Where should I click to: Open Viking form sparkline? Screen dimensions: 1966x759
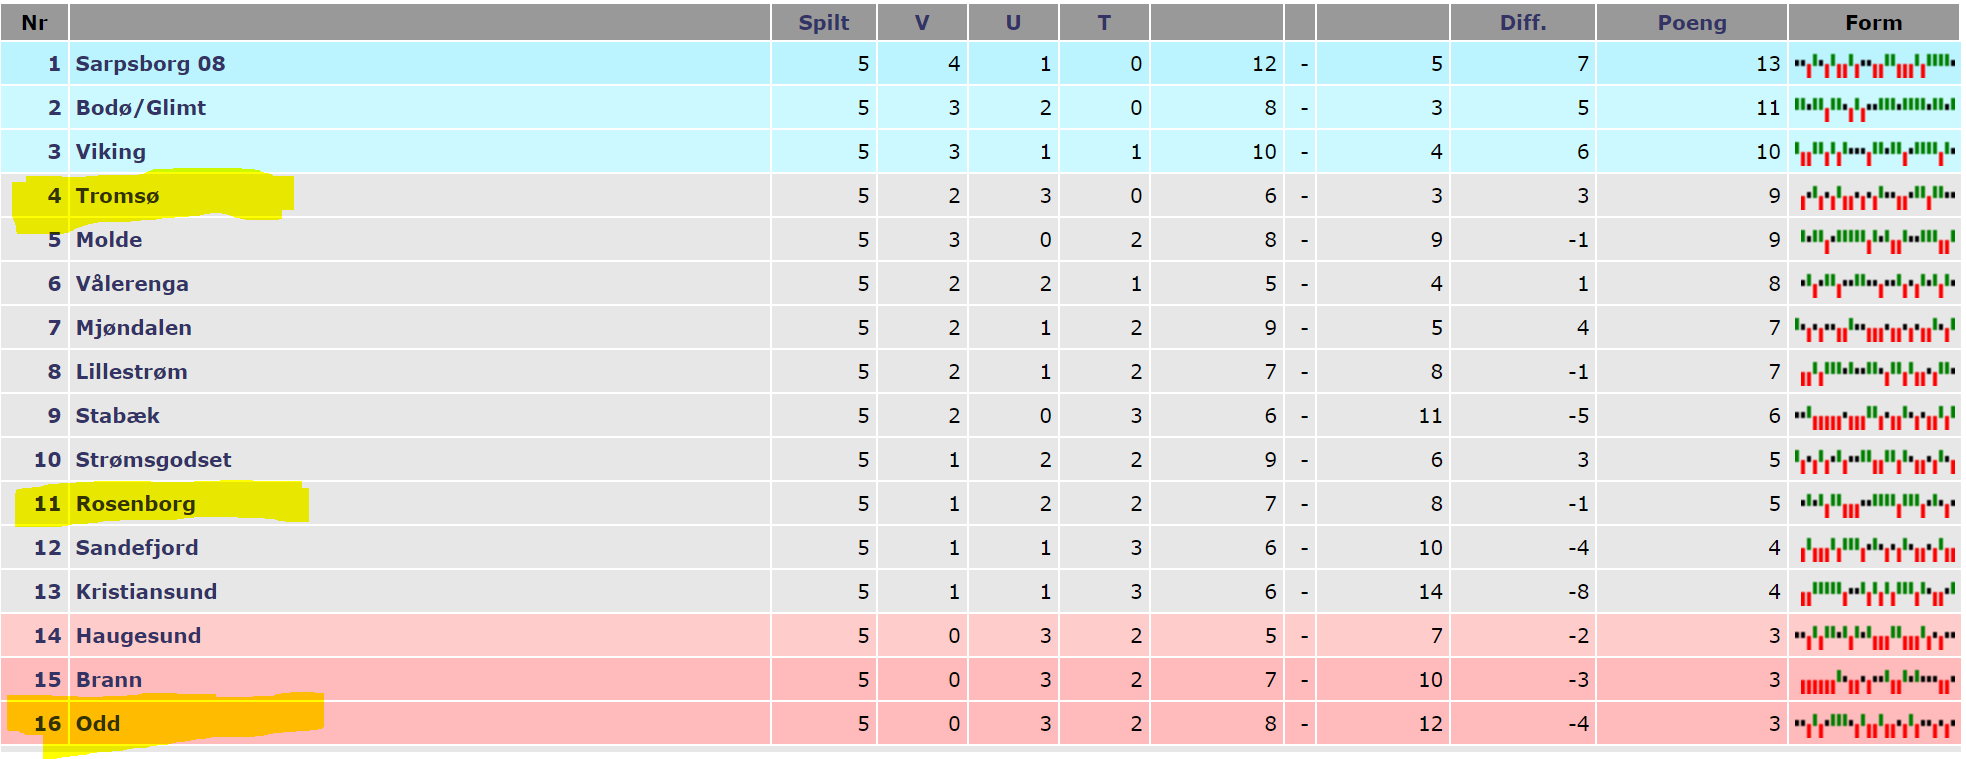1874,153
